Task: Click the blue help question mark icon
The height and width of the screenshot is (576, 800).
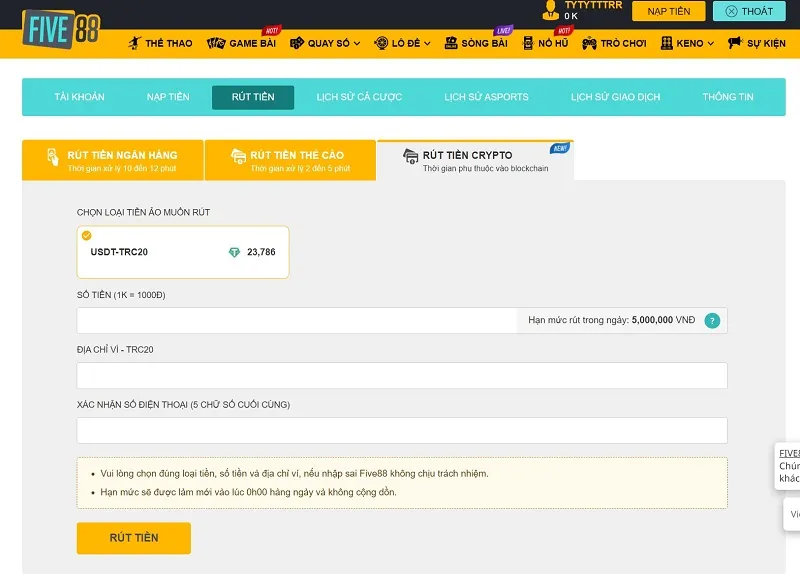Action: click(712, 320)
